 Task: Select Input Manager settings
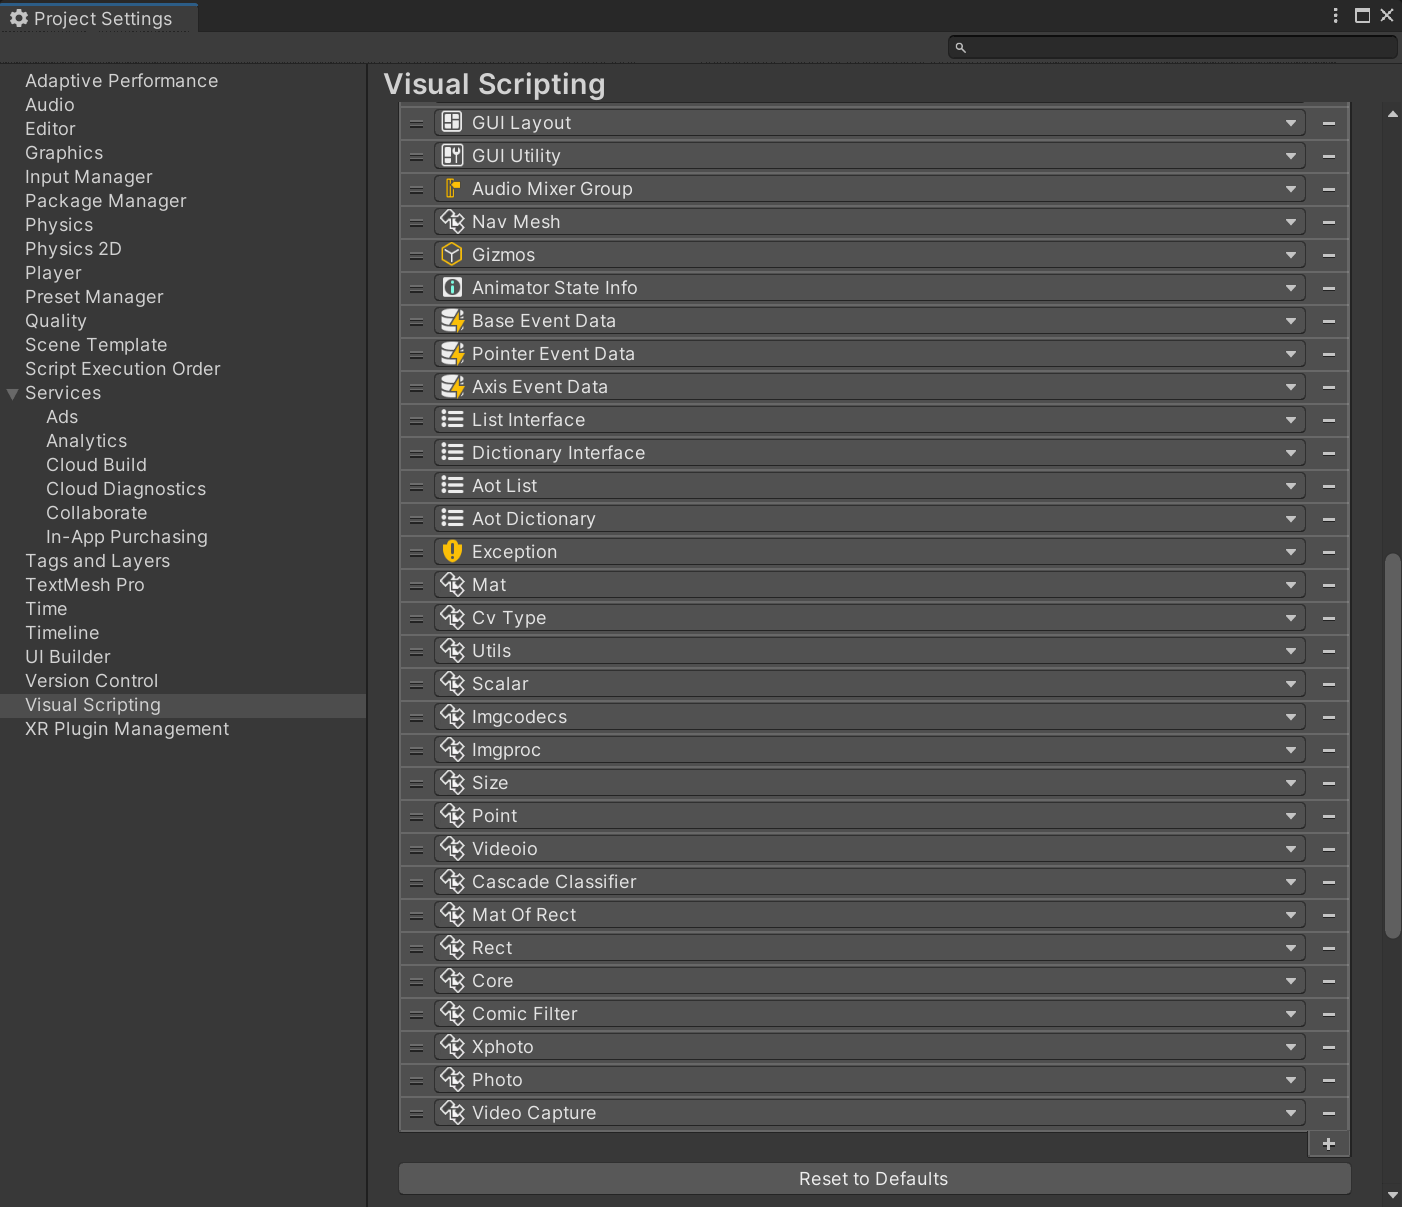pos(89,177)
